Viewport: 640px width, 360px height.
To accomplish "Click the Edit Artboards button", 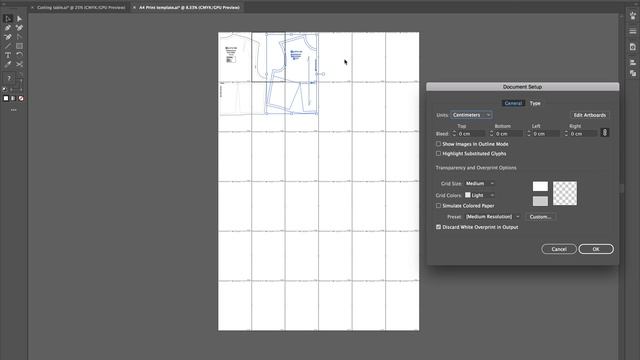I will click(589, 115).
